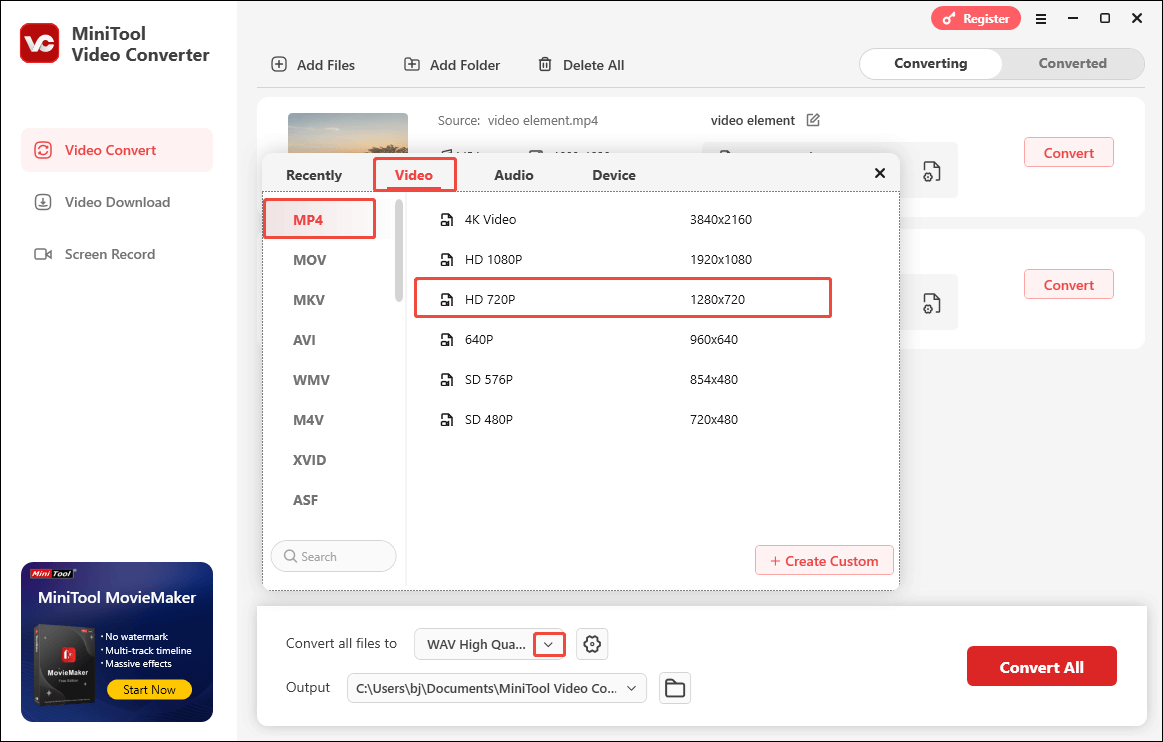Open output settings gear icon next to format
This screenshot has width=1163, height=742.
[x=592, y=645]
